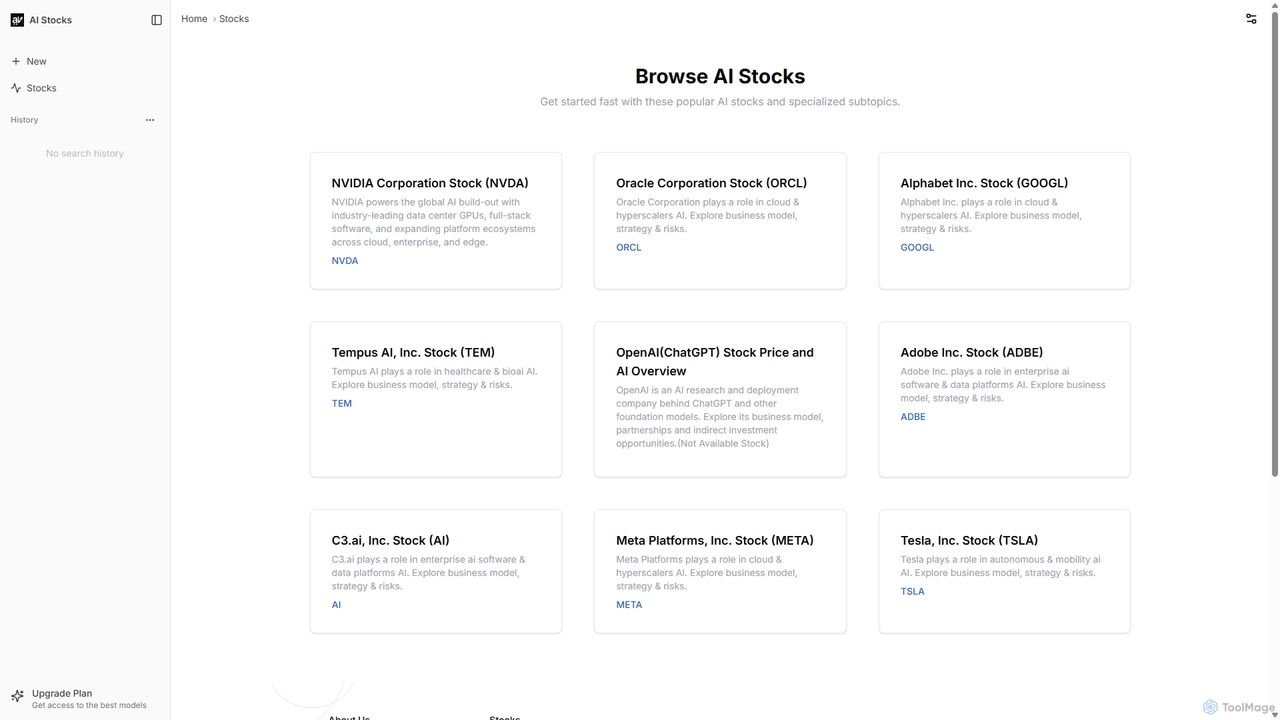This screenshot has height=720, width=1280.
Task: Click the page vertical scrollbar thumb
Action: [x=1274, y=245]
